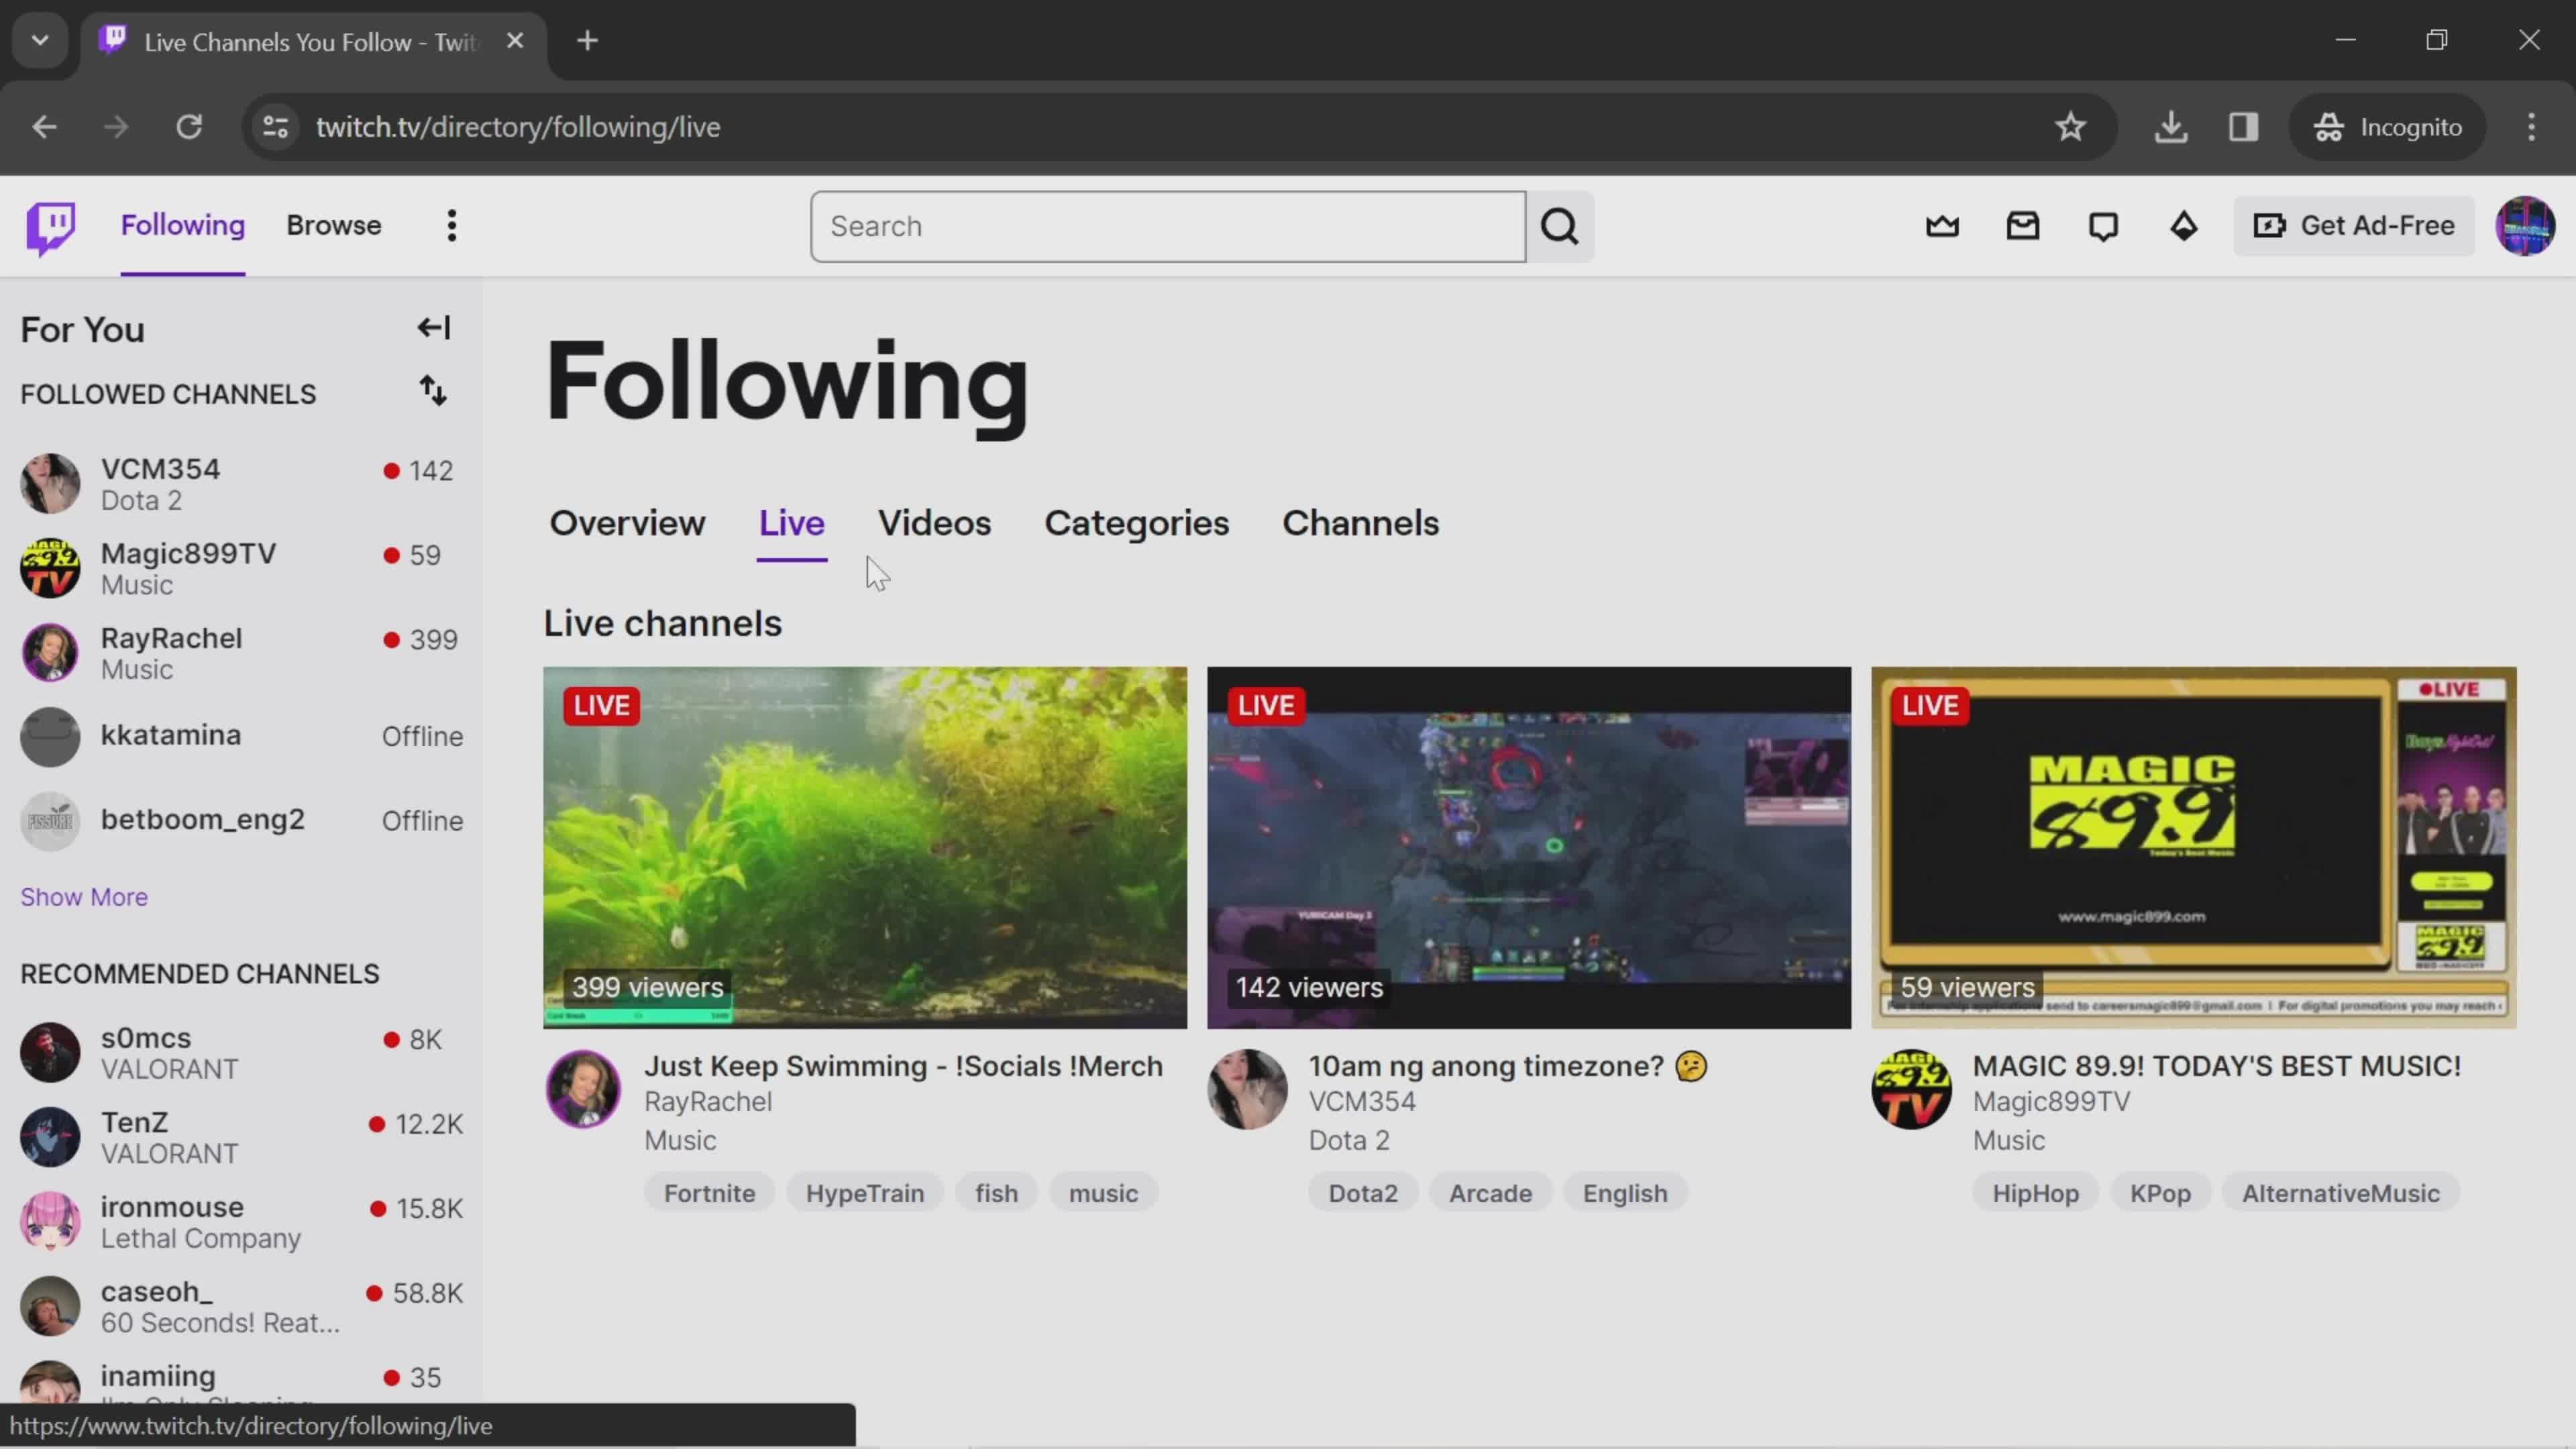Open the Get Bits diamond icon
The image size is (2576, 1449).
pyautogui.click(x=2184, y=226)
